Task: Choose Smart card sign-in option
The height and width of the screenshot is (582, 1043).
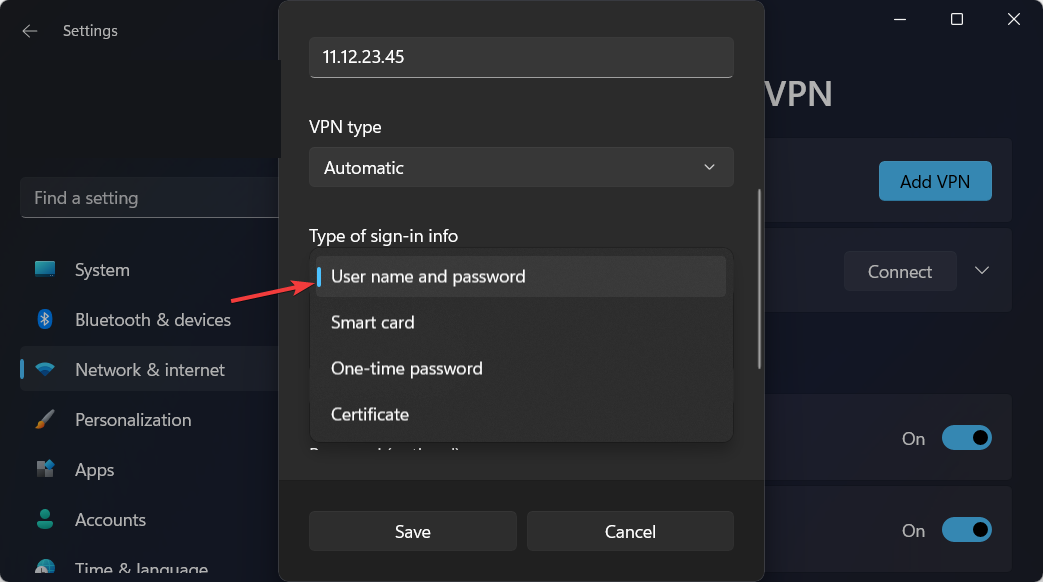Action: click(x=521, y=322)
